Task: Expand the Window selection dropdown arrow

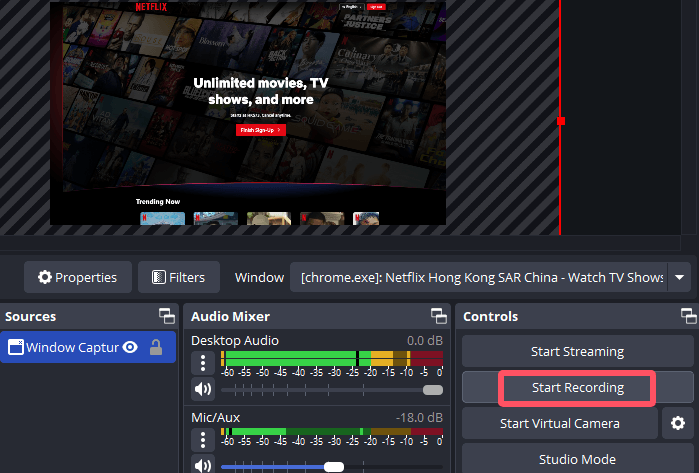Action: click(x=679, y=277)
